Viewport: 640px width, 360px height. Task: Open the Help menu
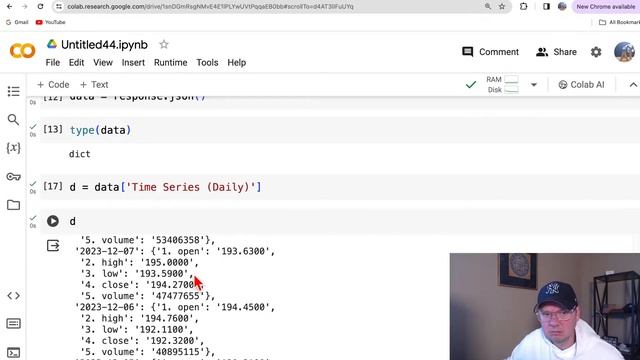tap(237, 62)
